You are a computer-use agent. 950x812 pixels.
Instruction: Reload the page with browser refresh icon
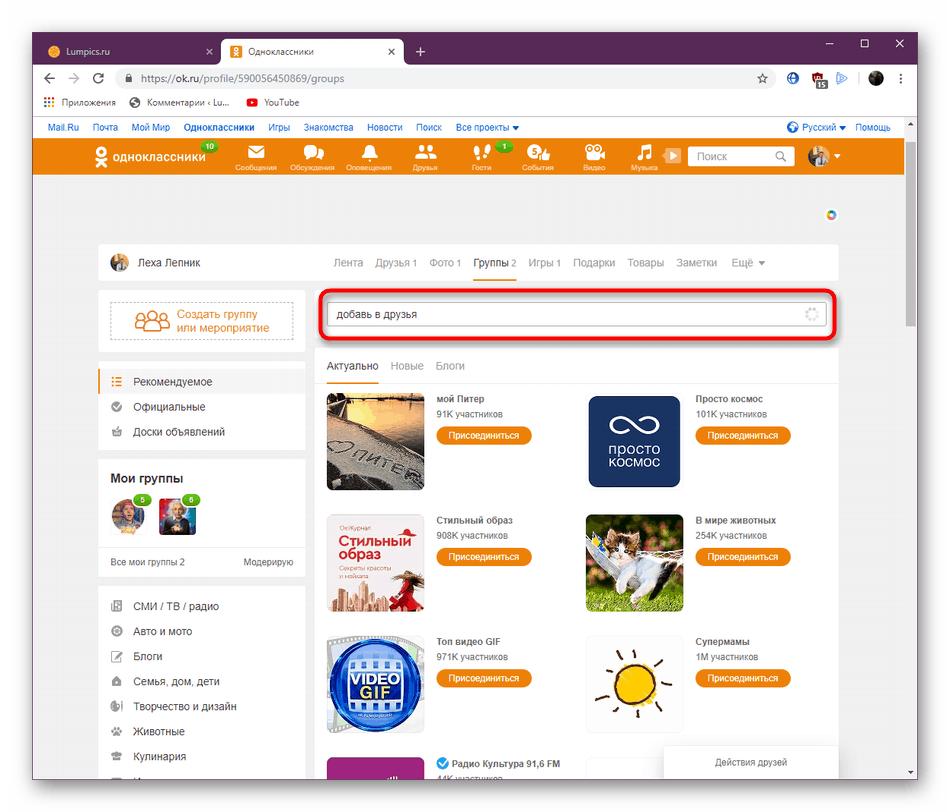coord(98,78)
